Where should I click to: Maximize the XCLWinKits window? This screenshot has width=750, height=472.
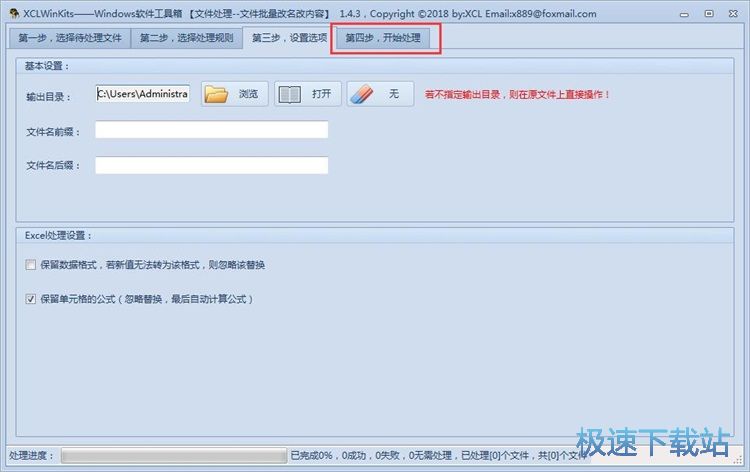709,14
